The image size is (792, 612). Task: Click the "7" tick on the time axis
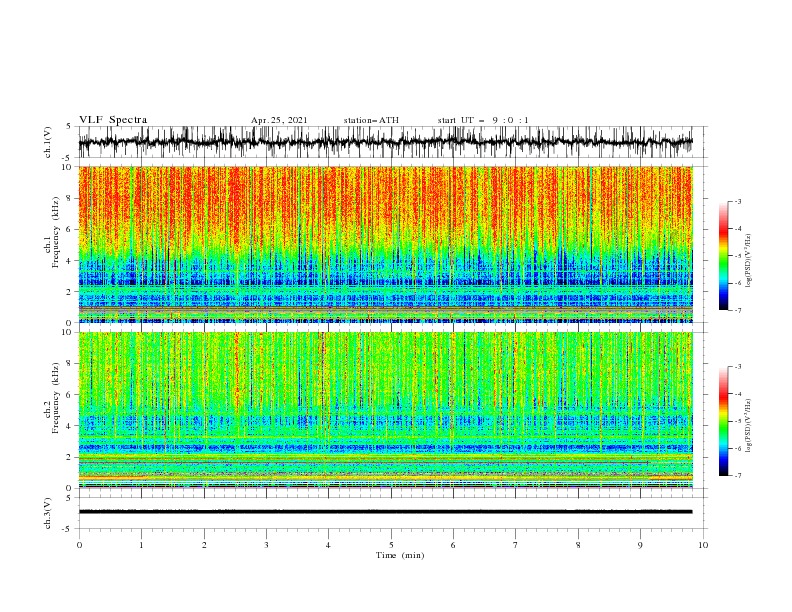coord(516,545)
